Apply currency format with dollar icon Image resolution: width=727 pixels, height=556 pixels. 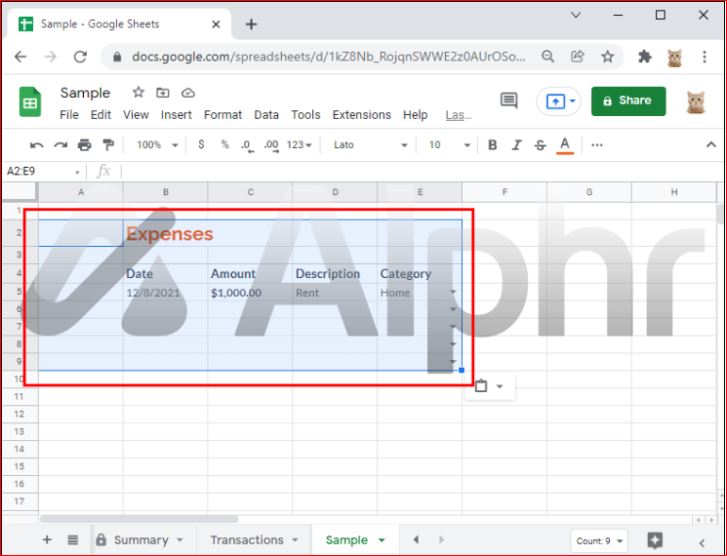201,145
